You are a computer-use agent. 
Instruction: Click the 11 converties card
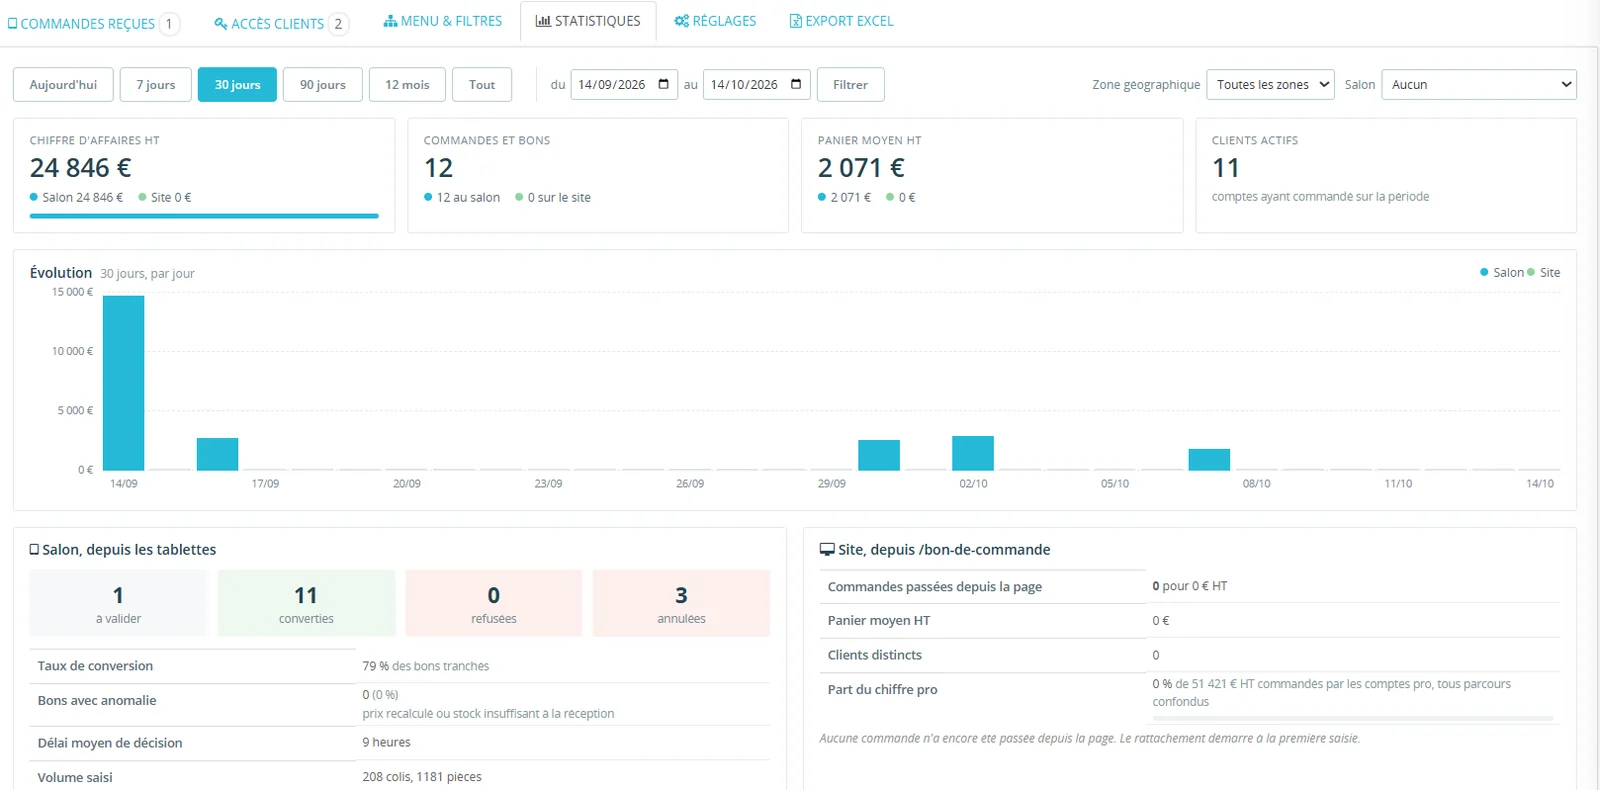click(x=306, y=603)
